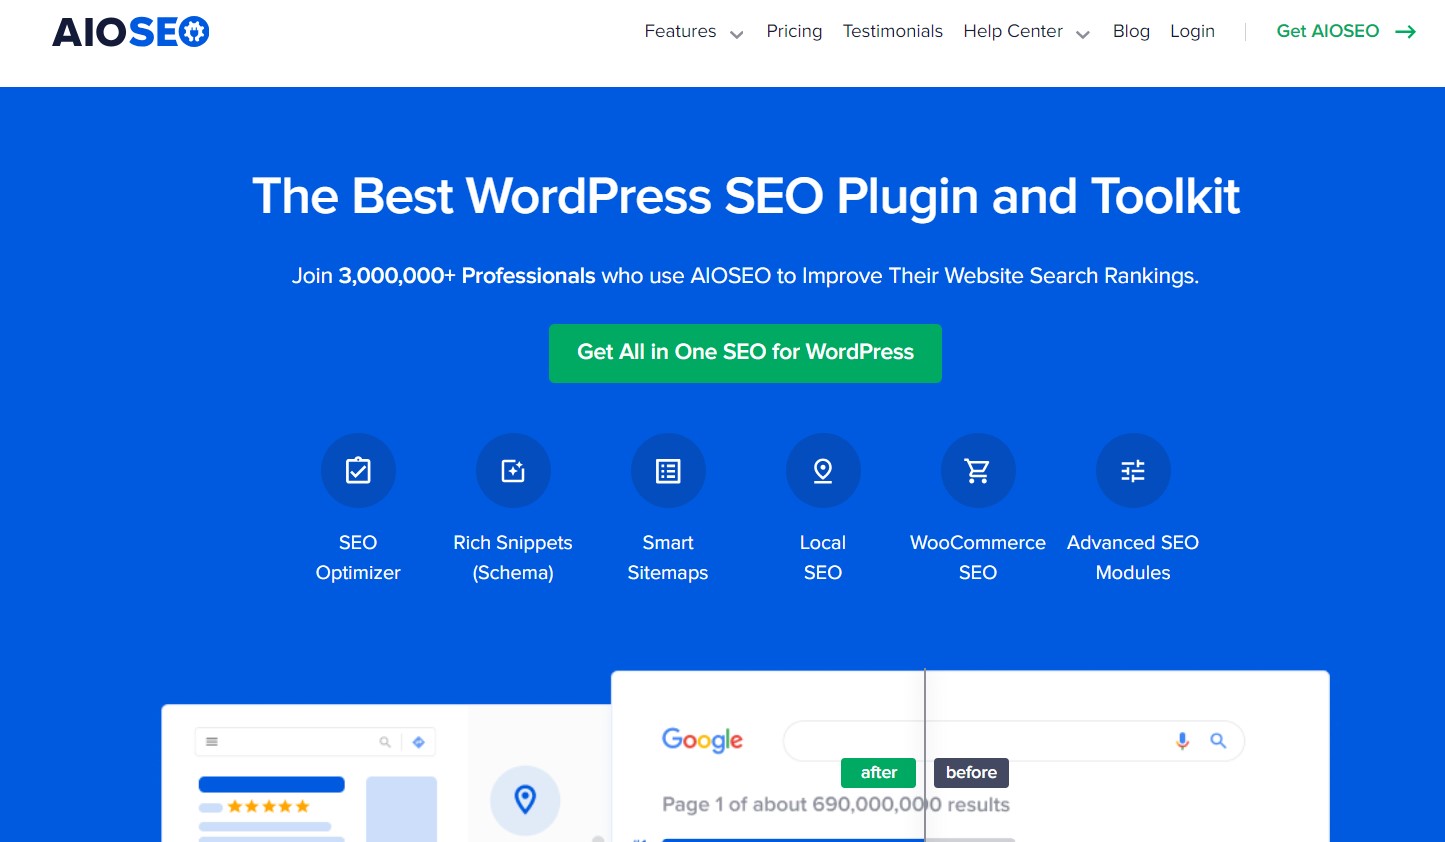Image resolution: width=1445 pixels, height=842 pixels.
Task: Click the SEO Optimizer label
Action: 358,557
